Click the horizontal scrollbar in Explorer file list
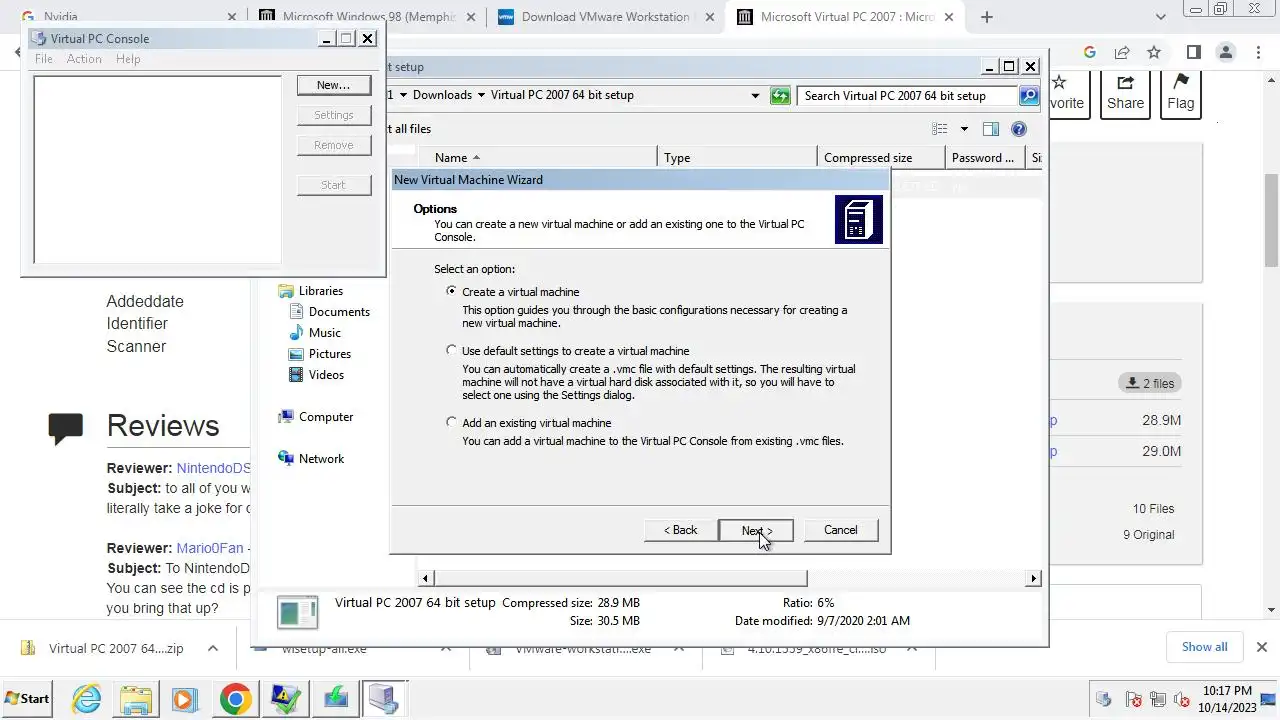 pyautogui.click(x=620, y=578)
